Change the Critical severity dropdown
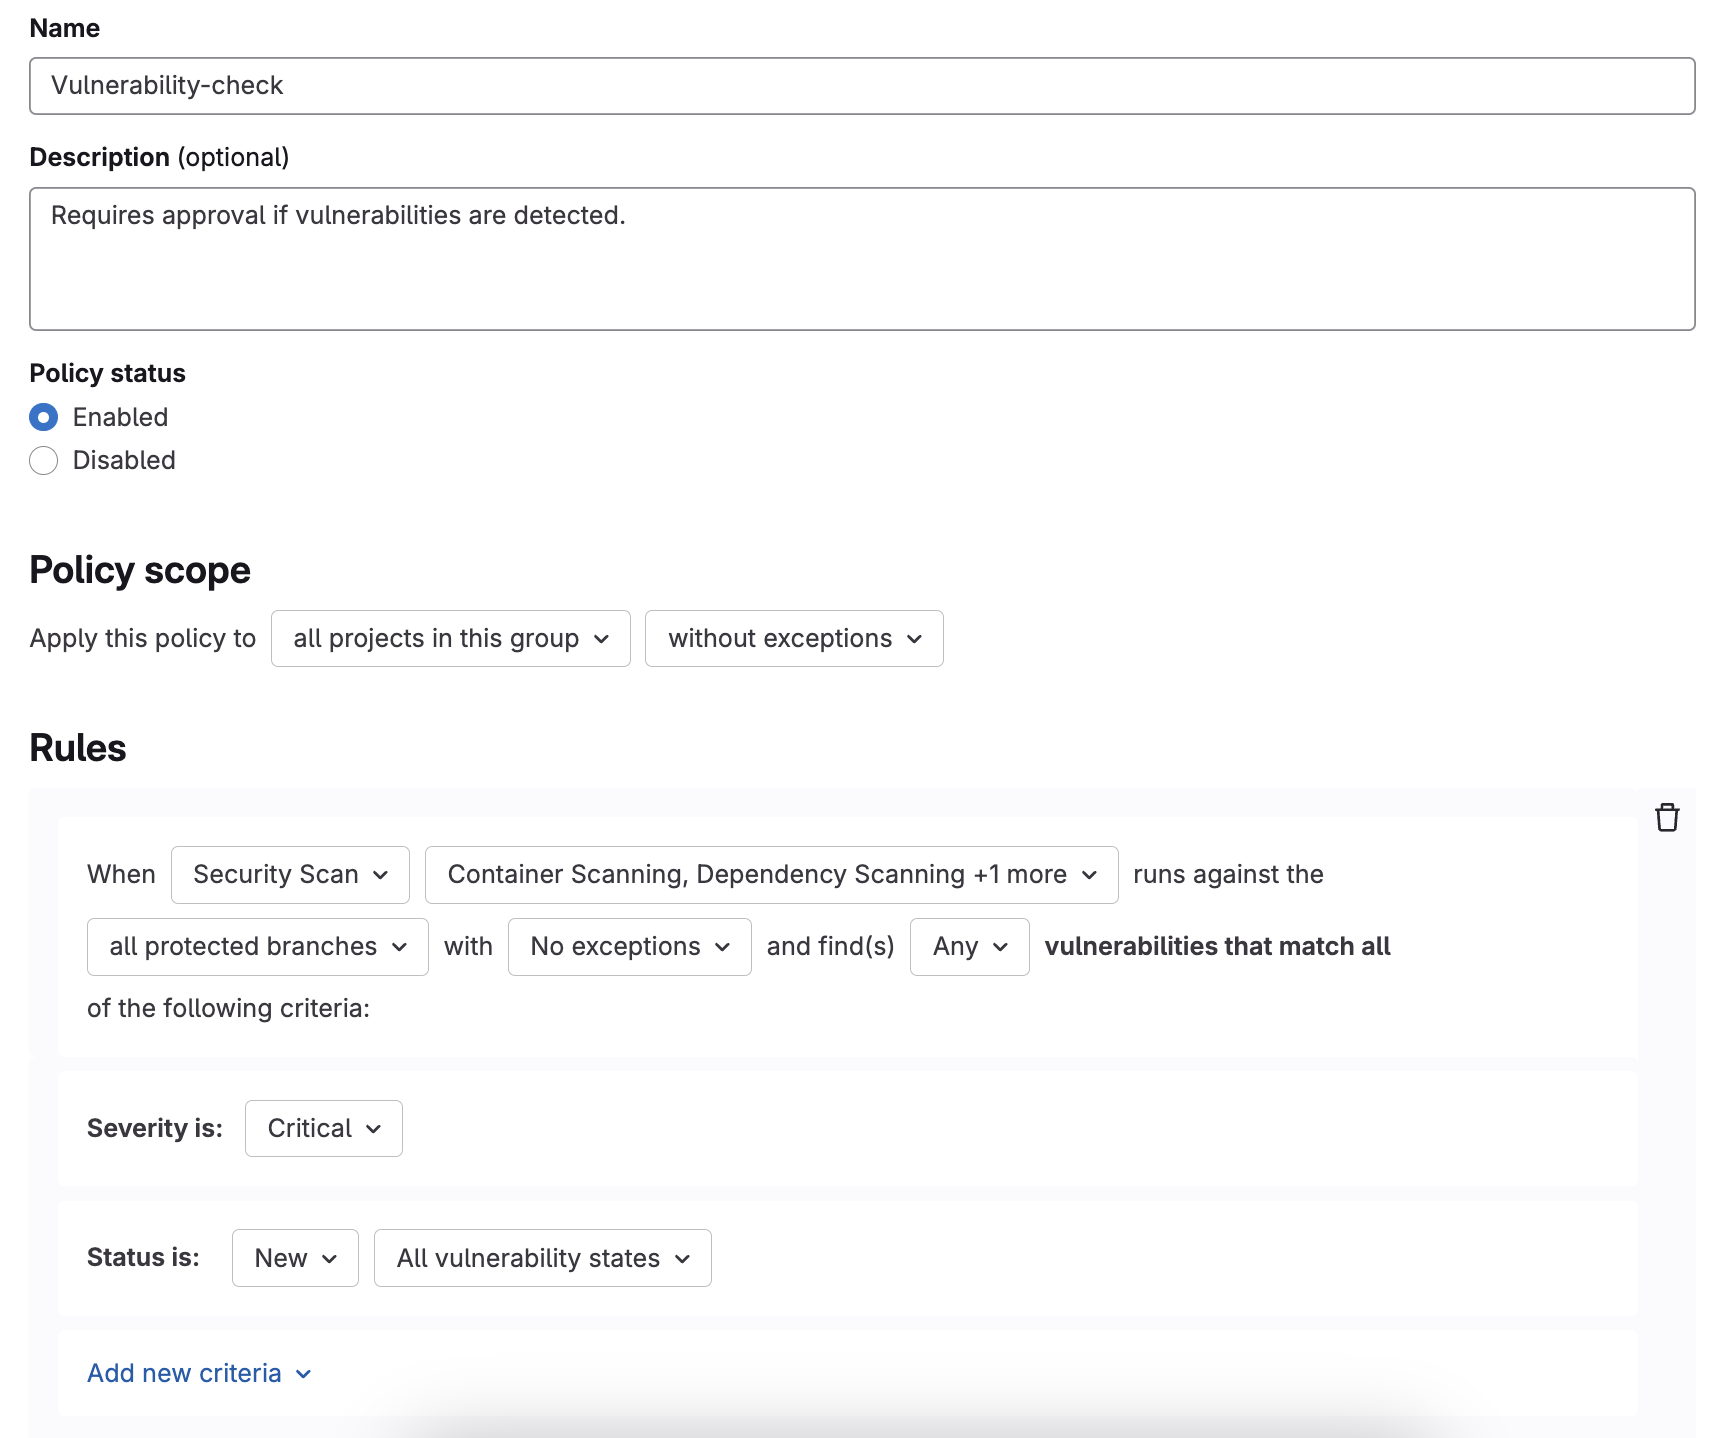 (323, 1129)
